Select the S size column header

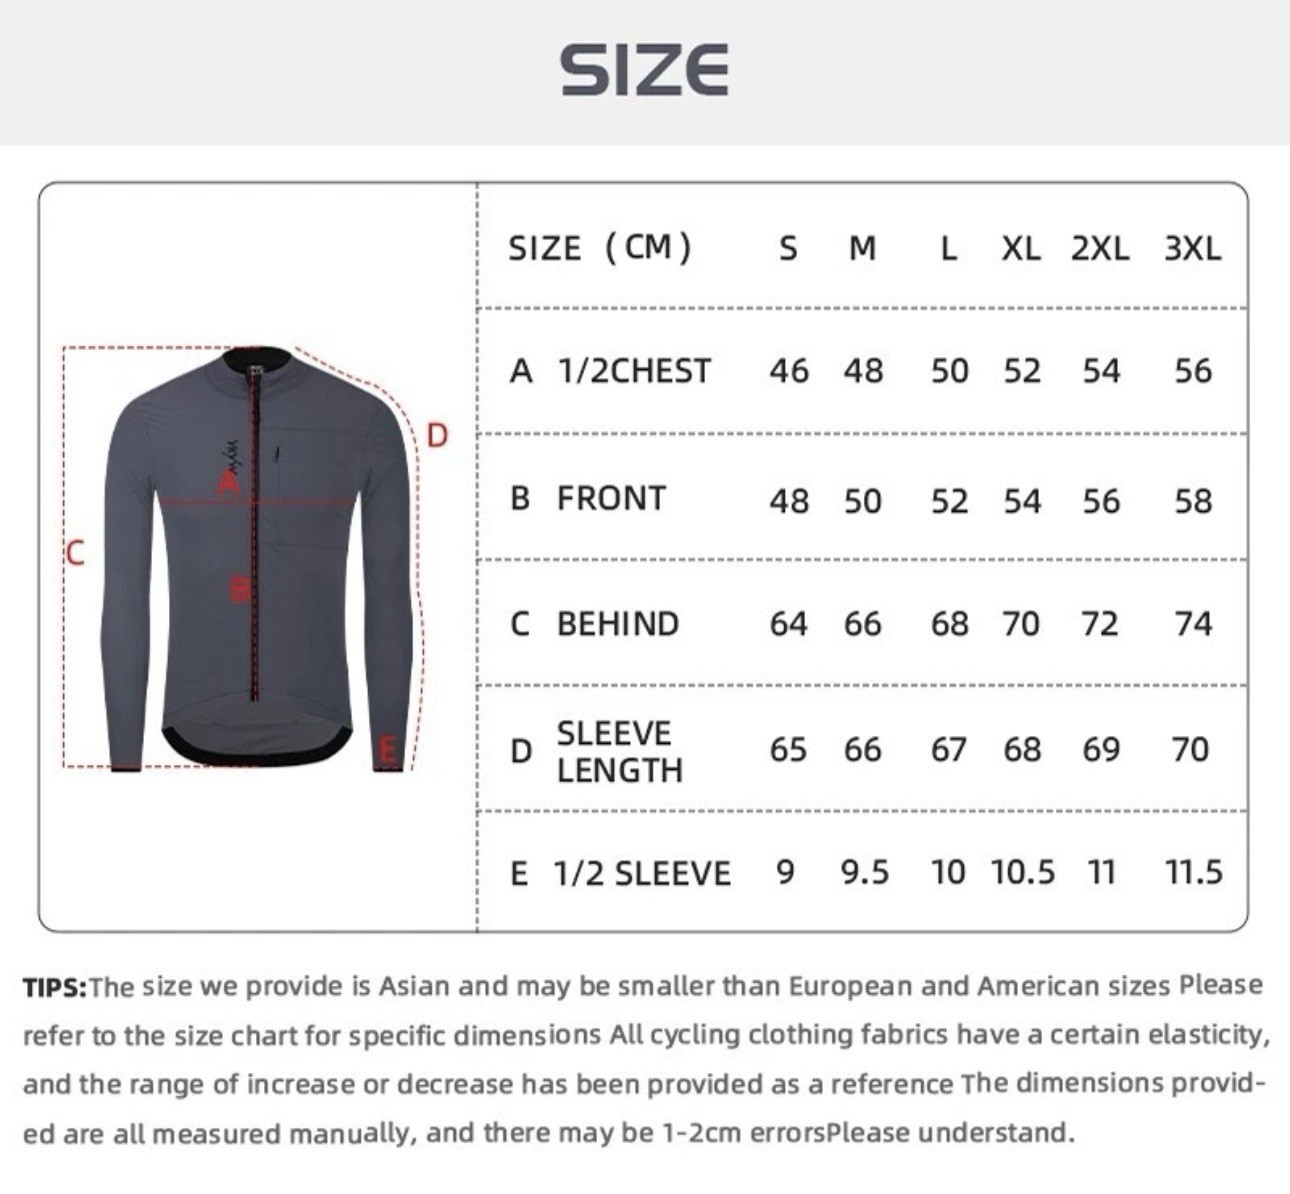pos(788,248)
